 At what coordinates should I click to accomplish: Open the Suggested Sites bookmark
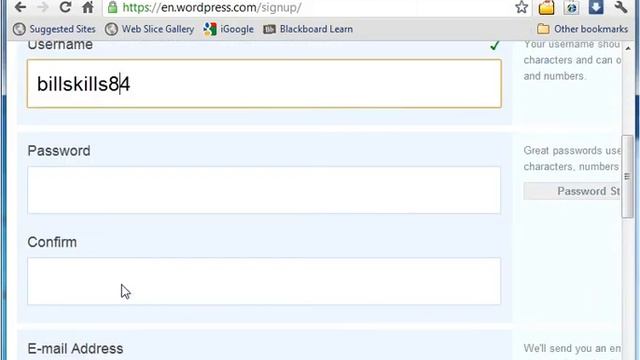[x=54, y=29]
